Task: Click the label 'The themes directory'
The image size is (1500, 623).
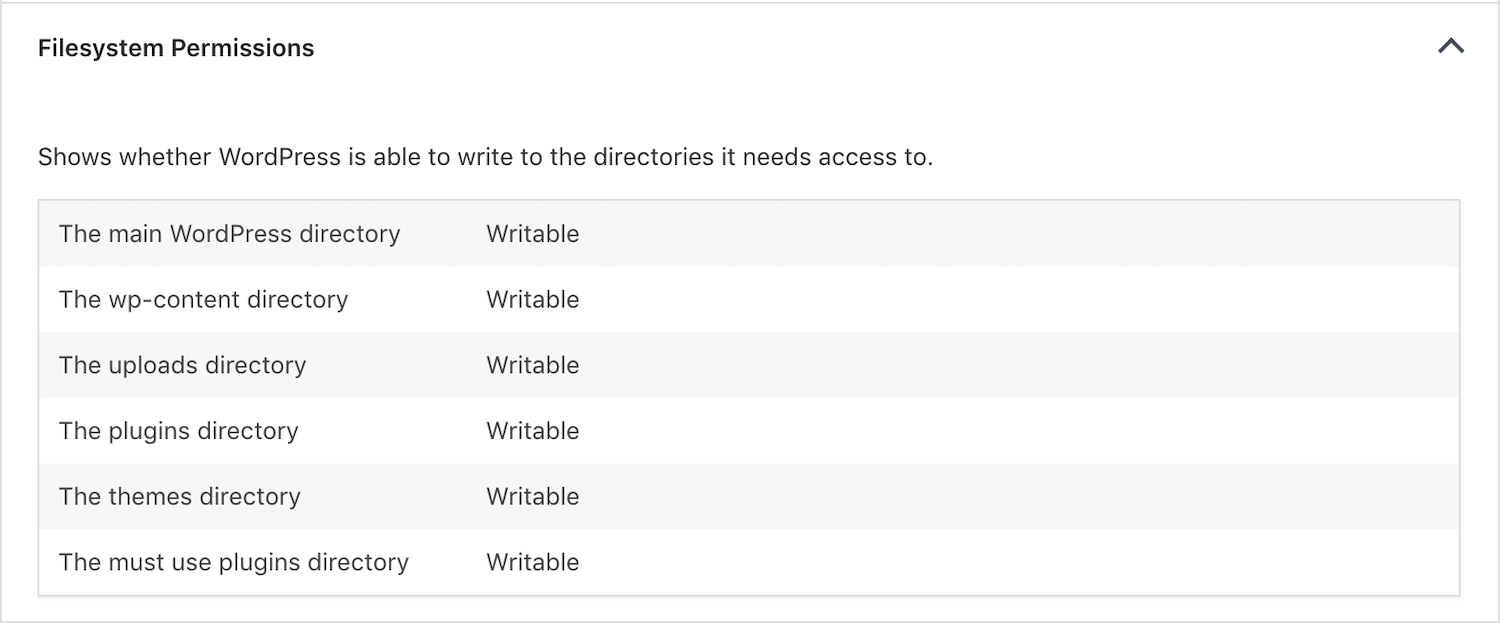Action: (x=179, y=496)
